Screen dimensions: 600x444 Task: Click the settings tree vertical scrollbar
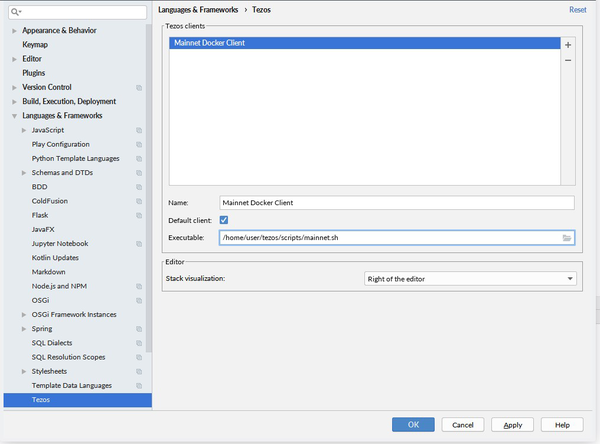tap(149, 188)
